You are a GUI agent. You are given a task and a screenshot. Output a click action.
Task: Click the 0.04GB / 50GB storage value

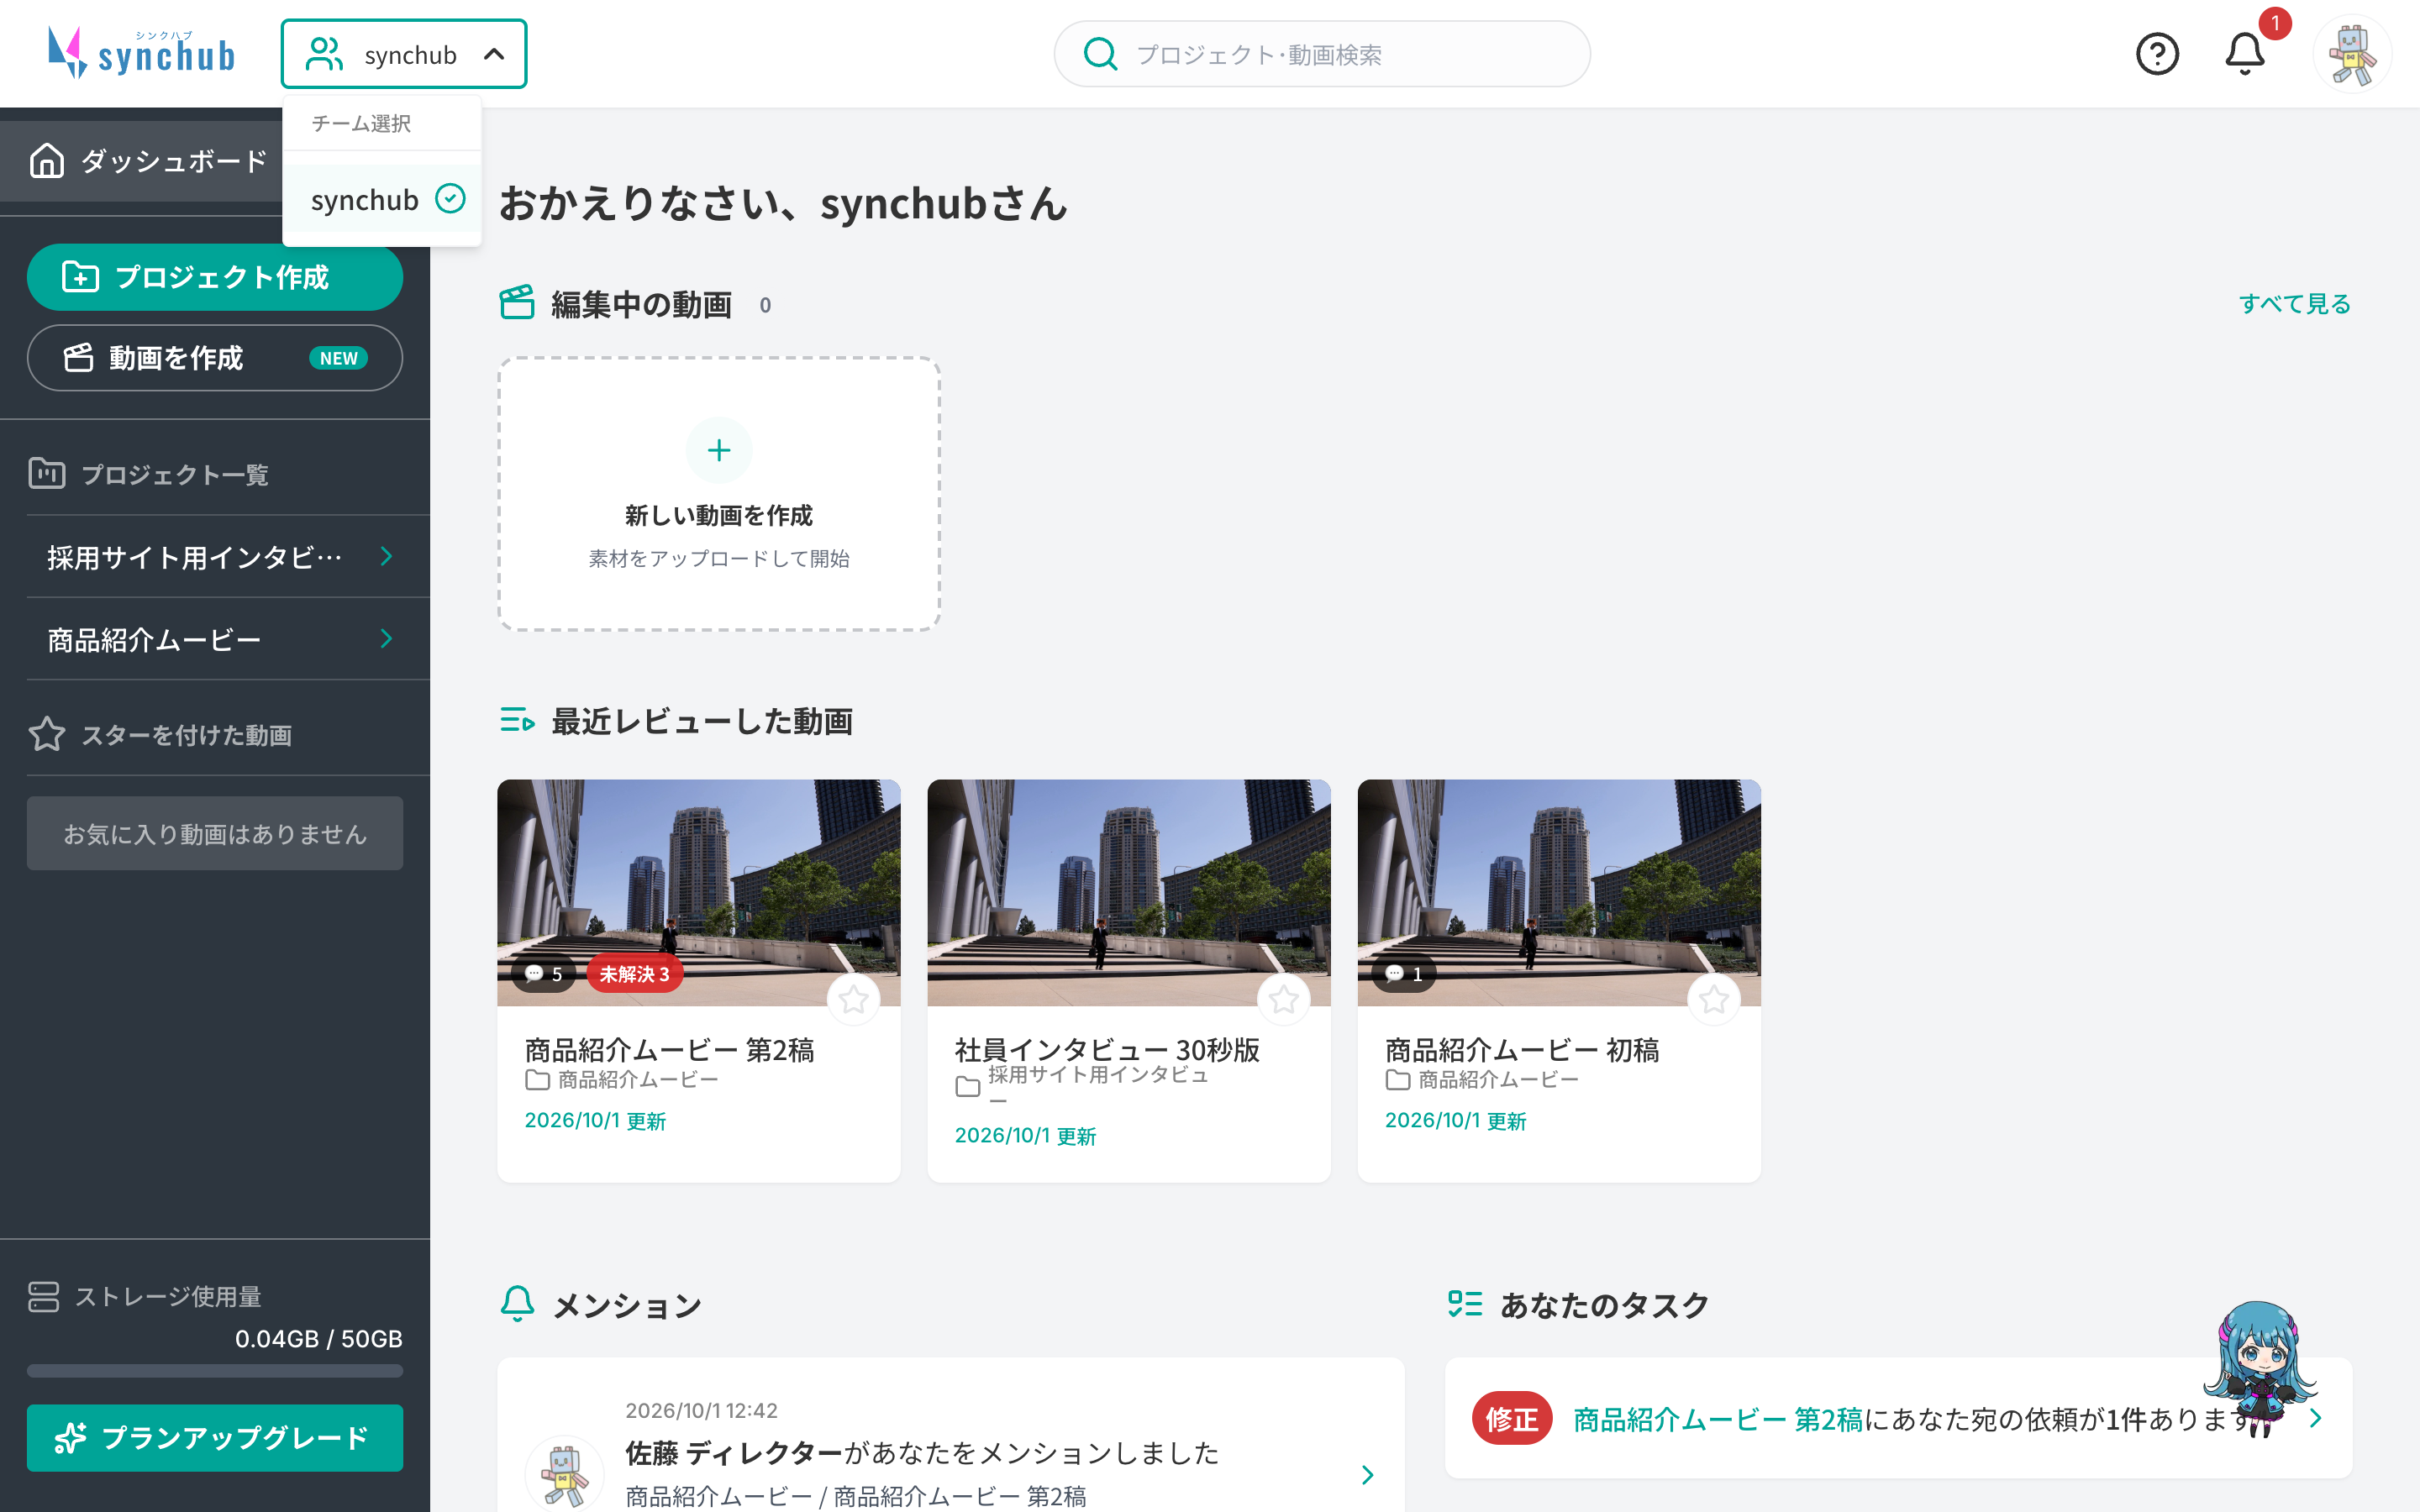tap(318, 1338)
